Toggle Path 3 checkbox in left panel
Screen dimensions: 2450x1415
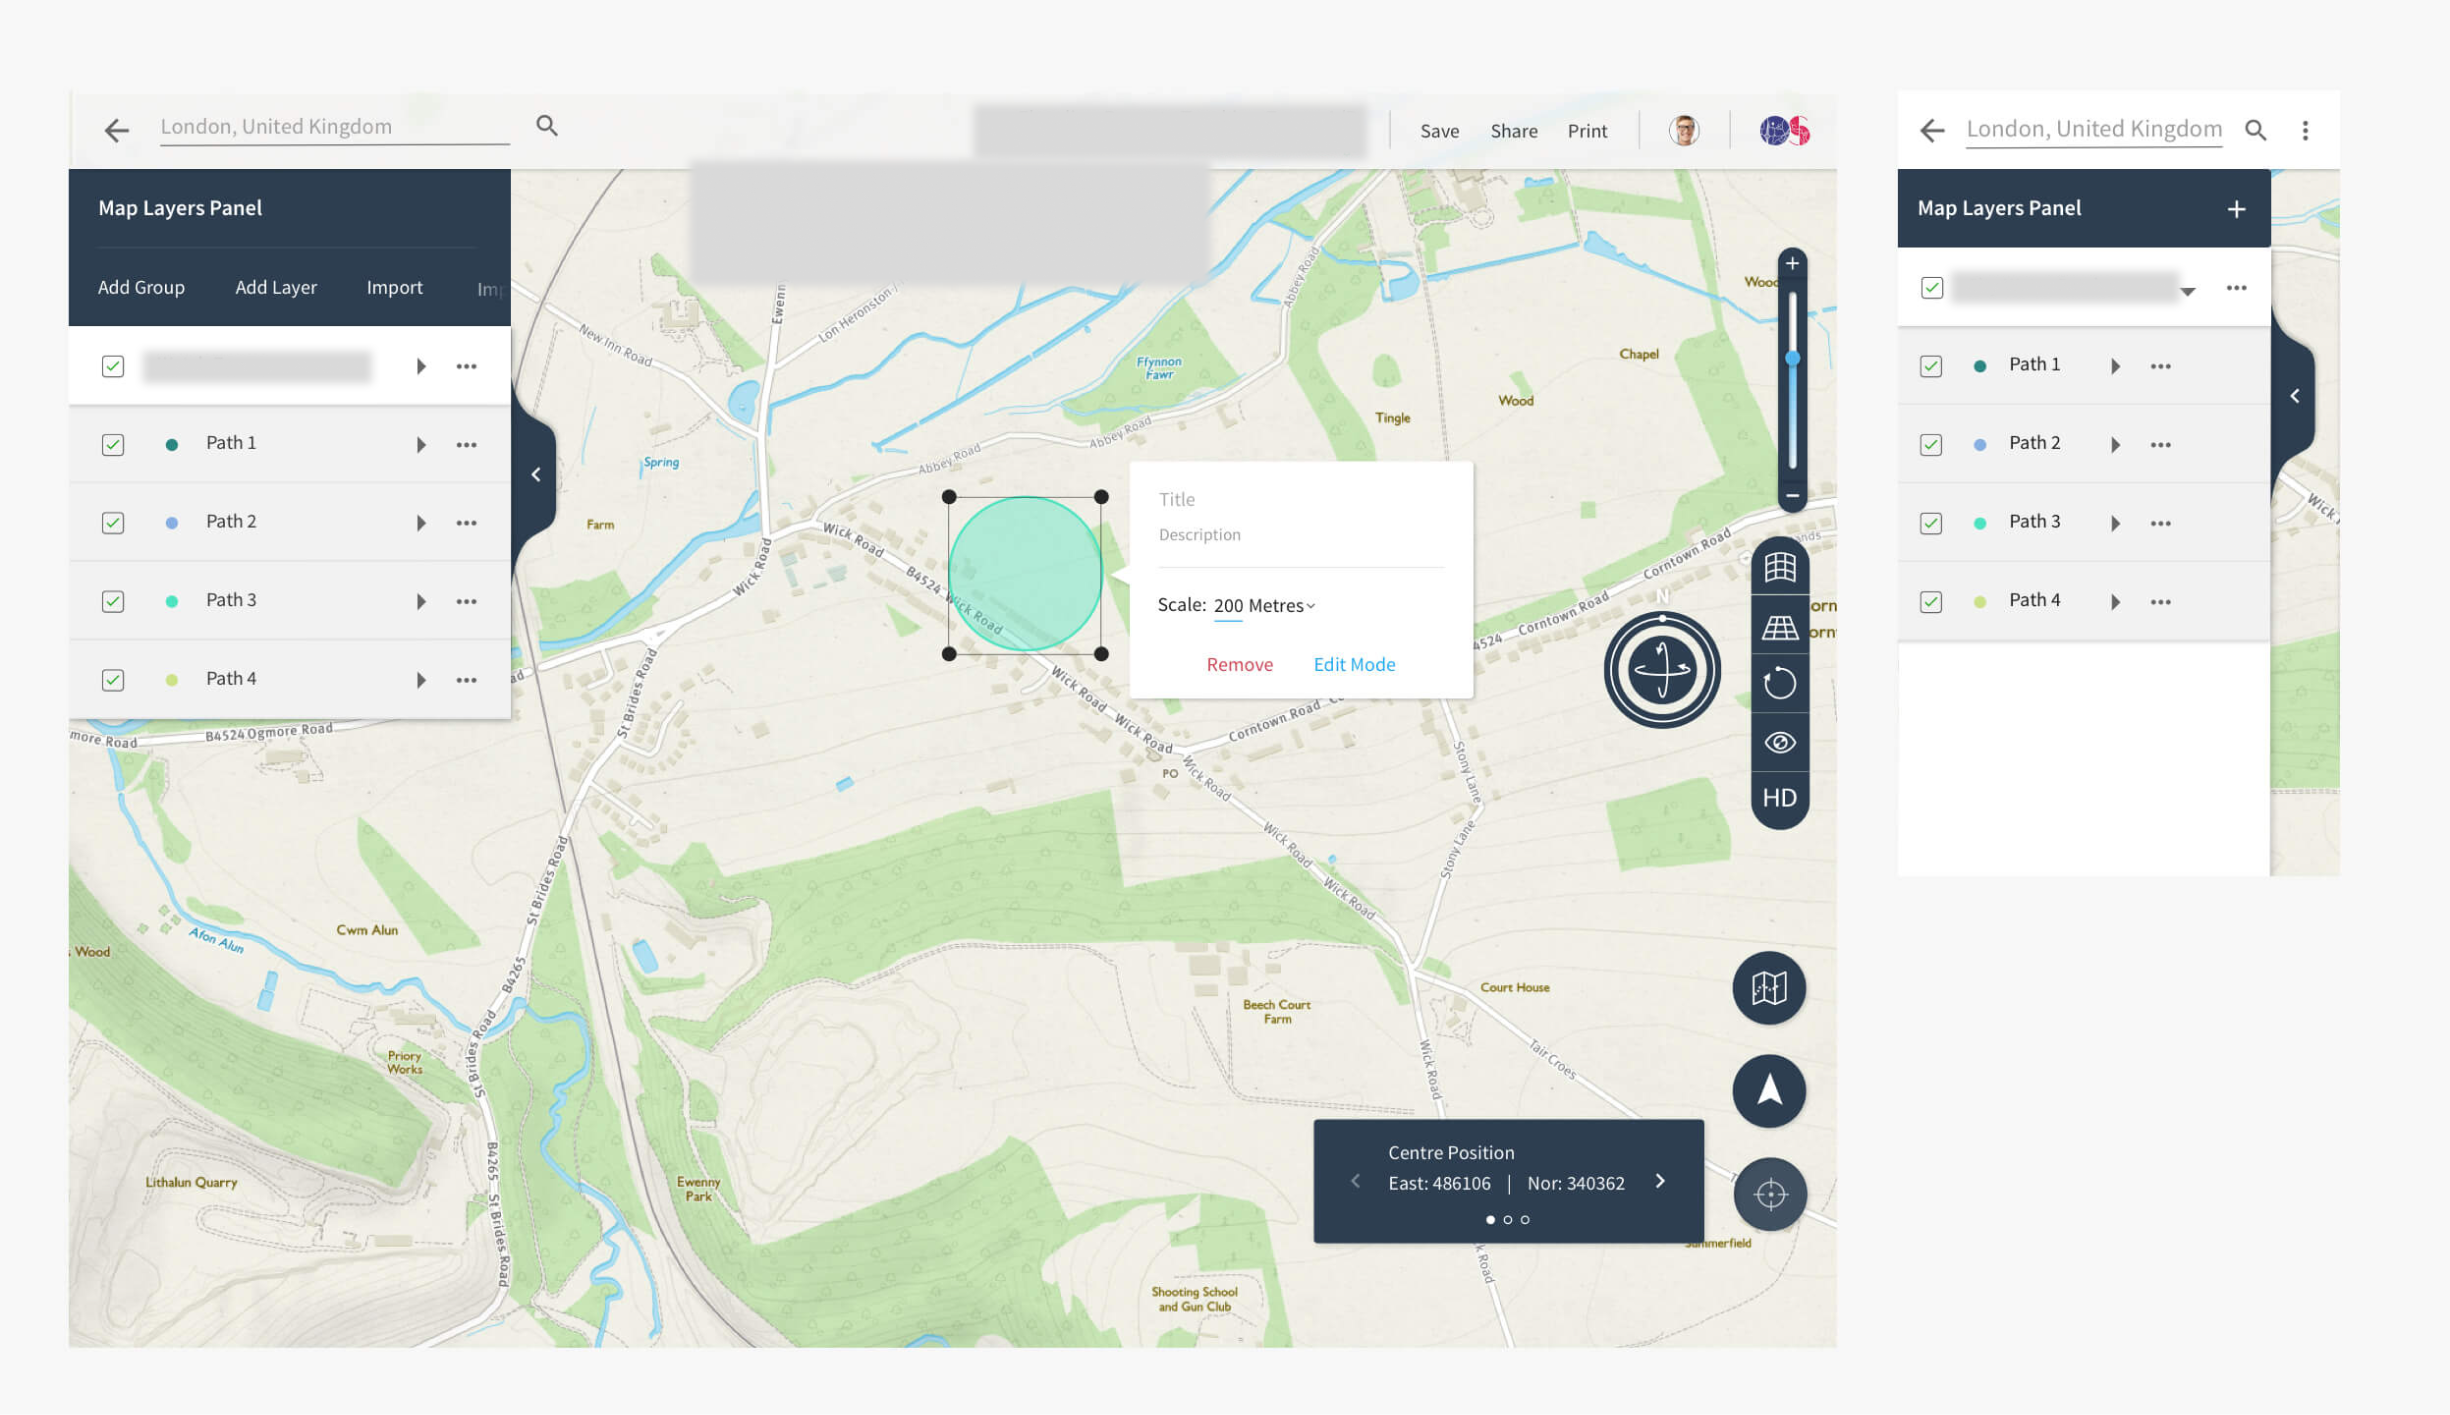(113, 601)
